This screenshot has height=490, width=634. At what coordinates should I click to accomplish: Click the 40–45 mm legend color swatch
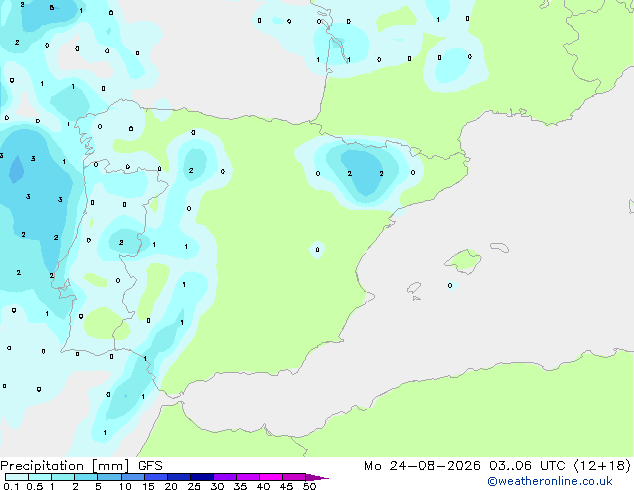point(271,477)
